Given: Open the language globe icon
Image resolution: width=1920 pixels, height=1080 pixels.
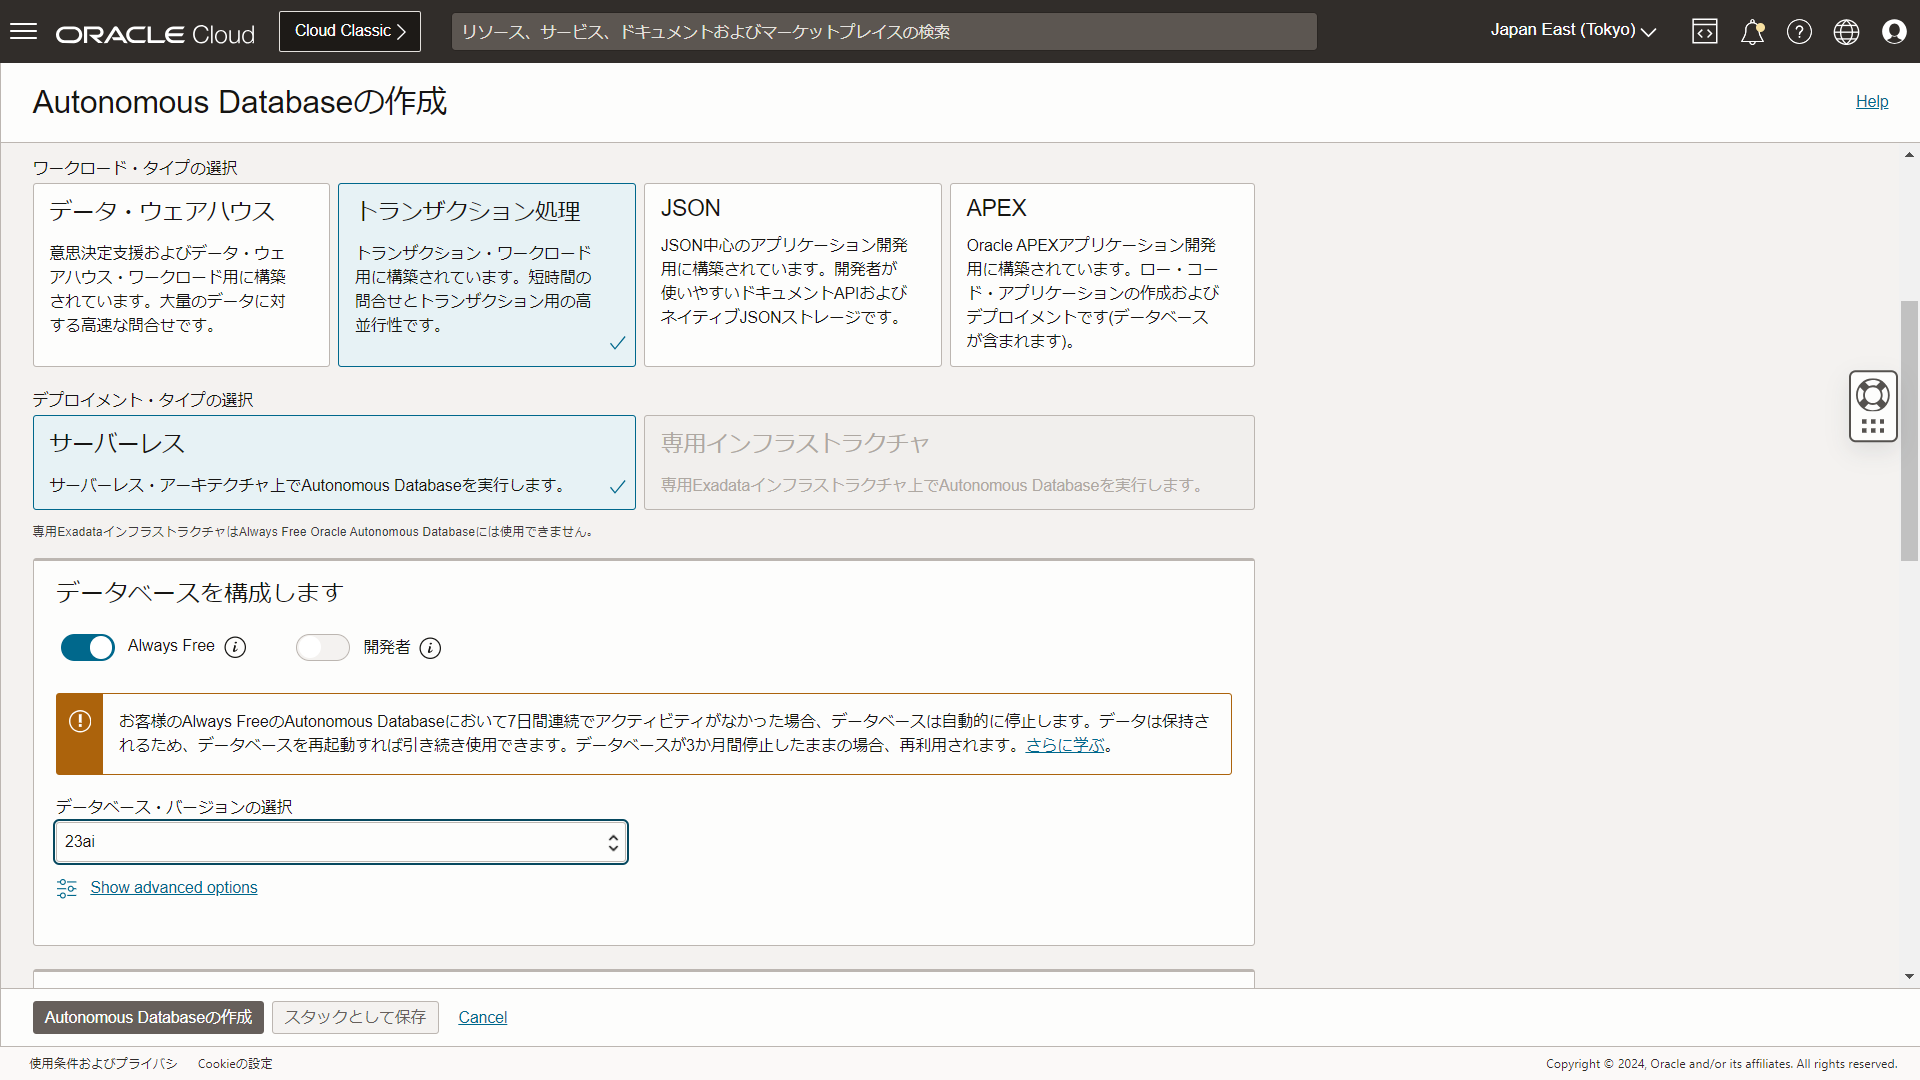Looking at the screenshot, I should [1846, 31].
